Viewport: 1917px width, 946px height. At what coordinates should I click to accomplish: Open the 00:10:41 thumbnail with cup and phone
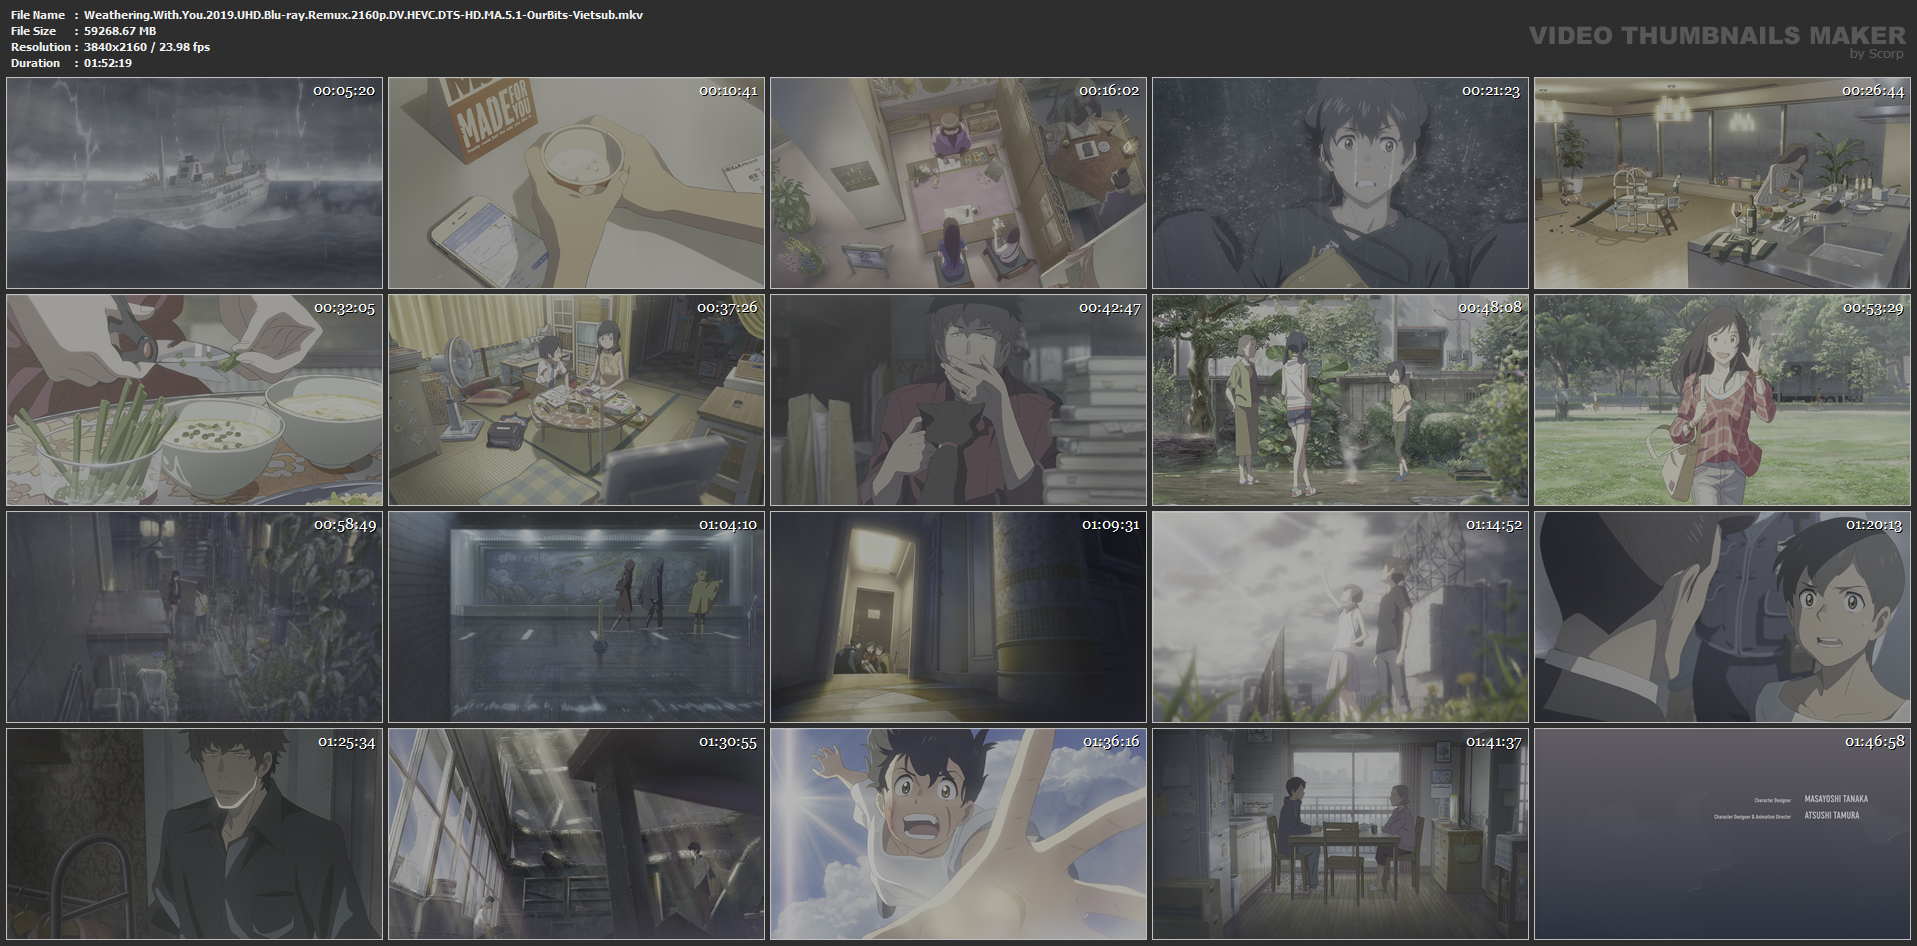(x=576, y=183)
